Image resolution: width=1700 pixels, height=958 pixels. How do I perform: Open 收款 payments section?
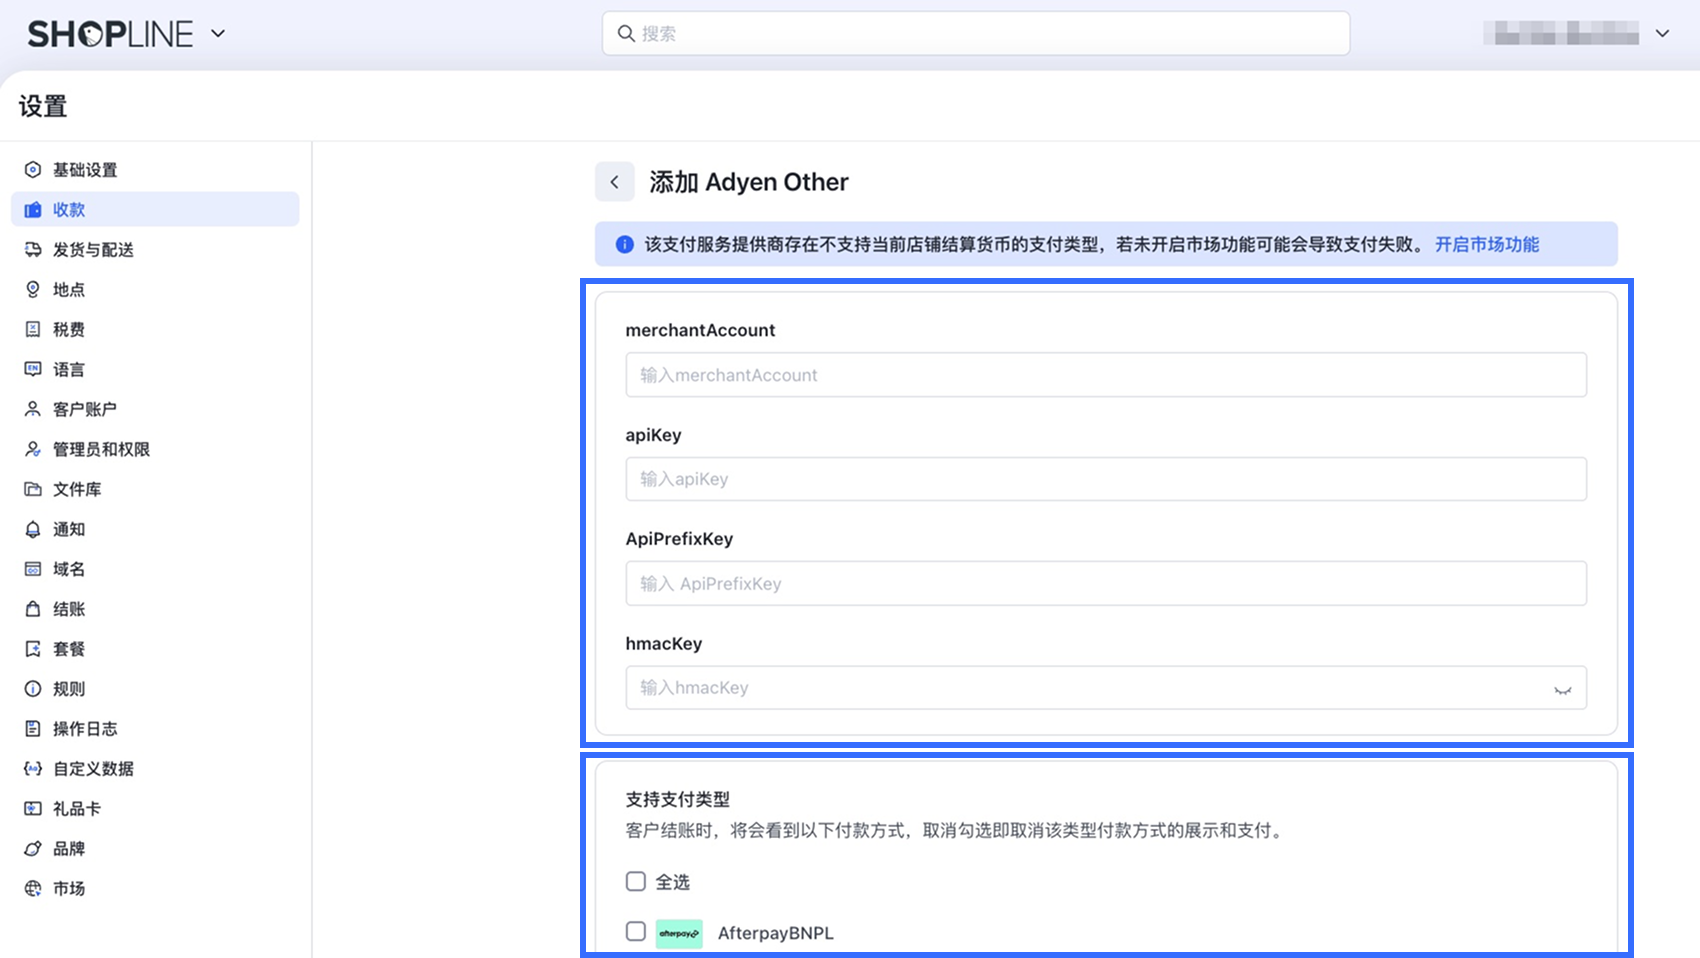point(155,209)
